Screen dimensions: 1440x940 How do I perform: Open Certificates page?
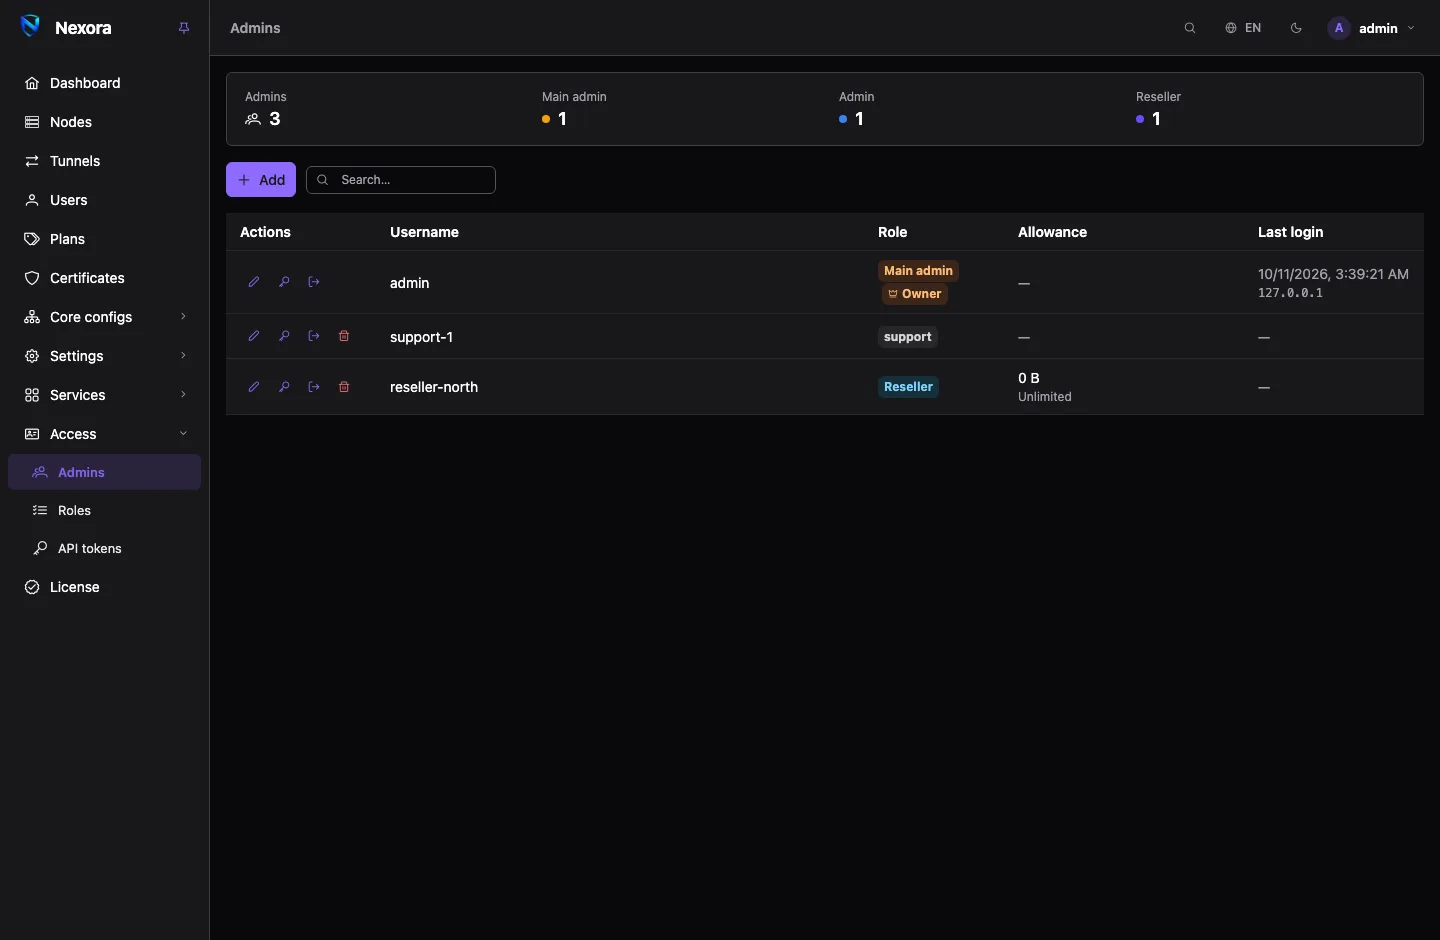point(104,278)
